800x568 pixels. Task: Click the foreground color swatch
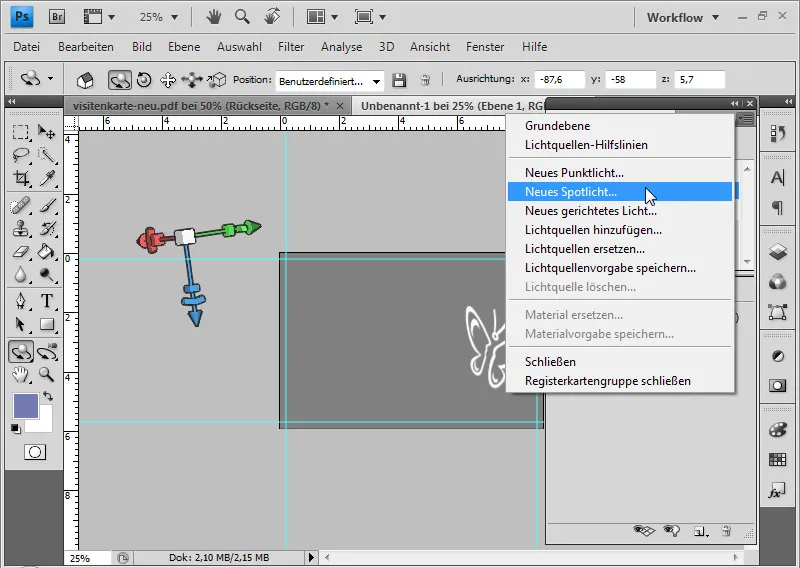coord(25,405)
